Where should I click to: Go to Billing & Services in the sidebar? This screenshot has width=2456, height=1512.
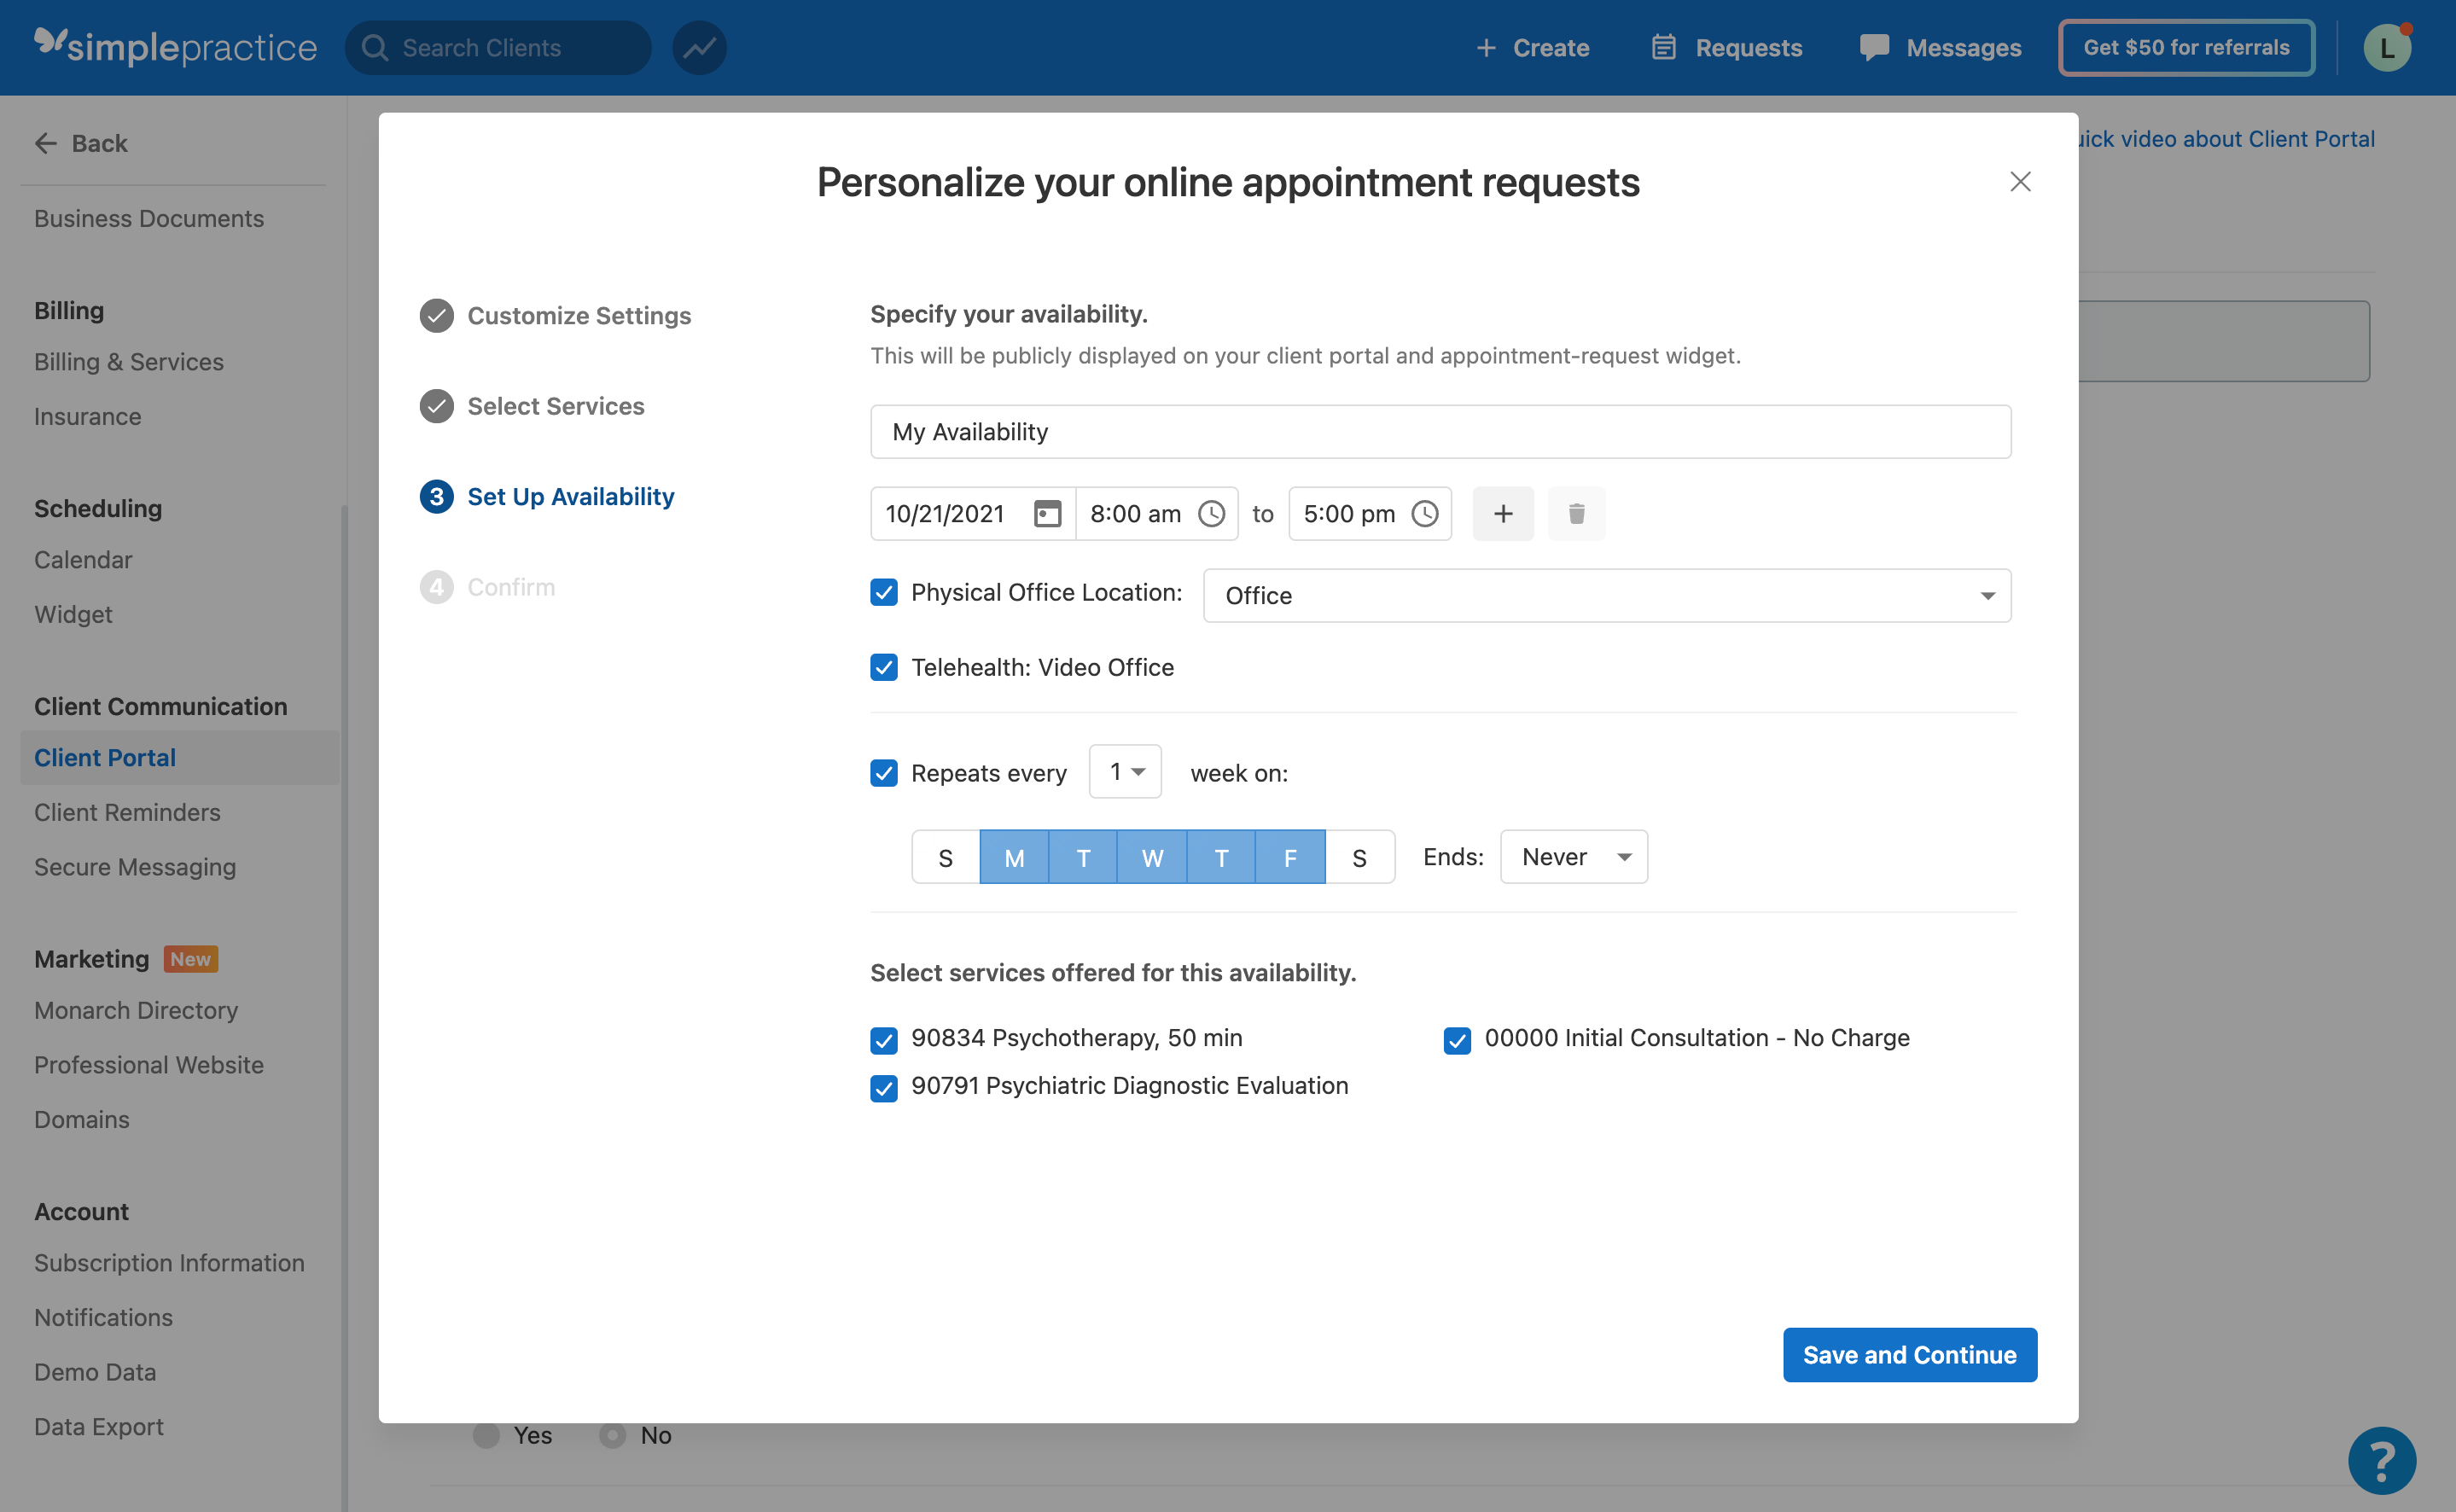pyautogui.click(x=129, y=361)
